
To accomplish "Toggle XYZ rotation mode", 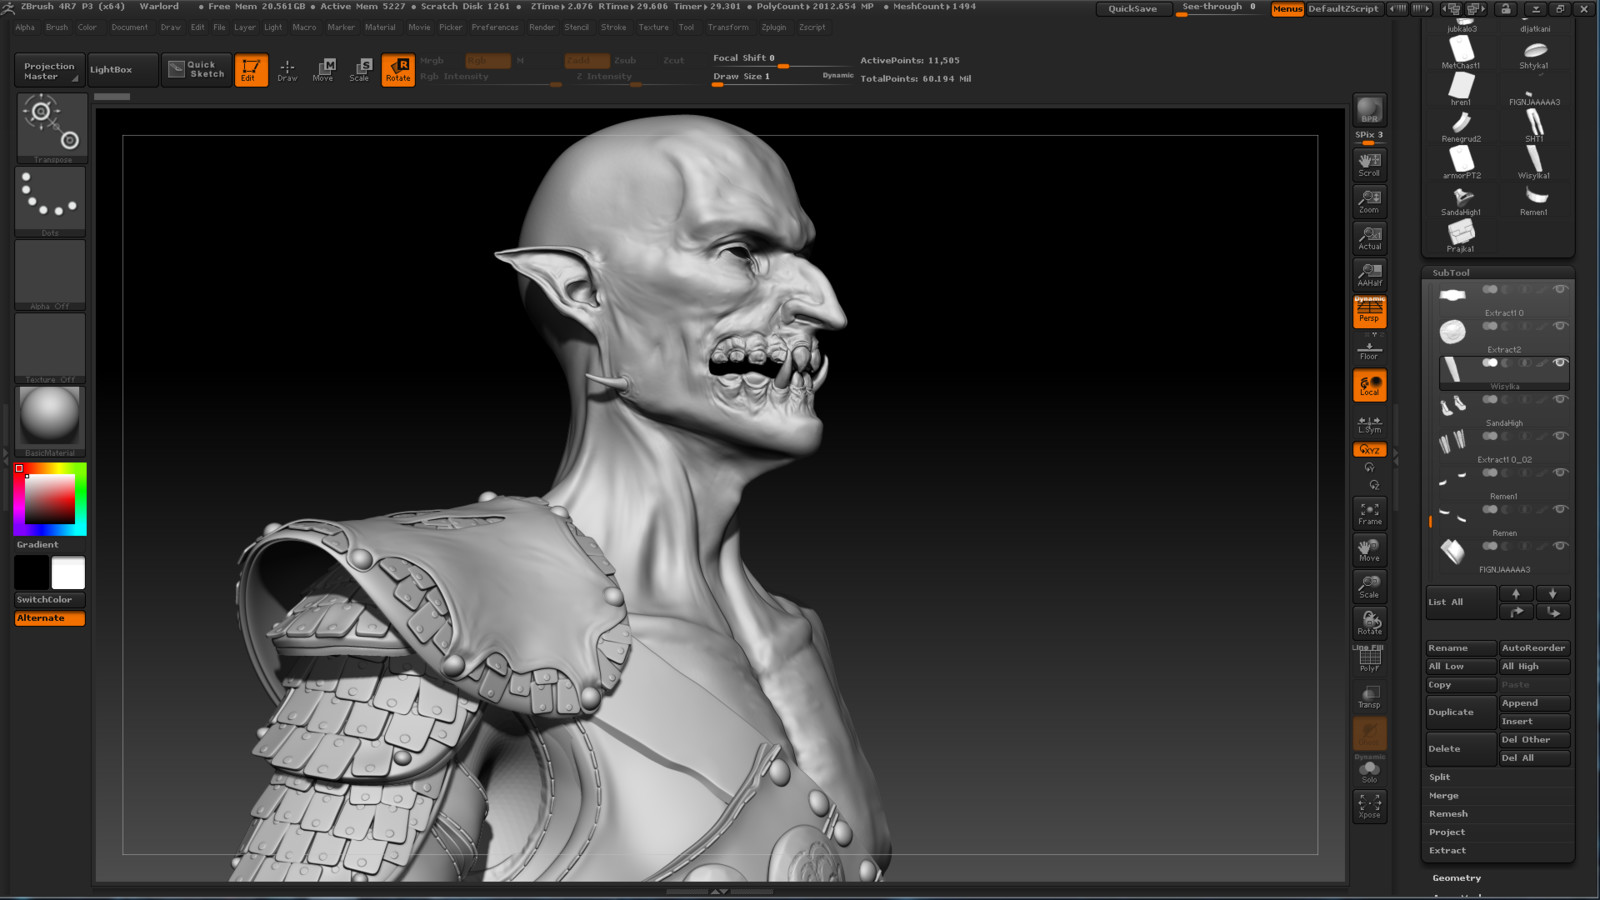I will click(1369, 450).
